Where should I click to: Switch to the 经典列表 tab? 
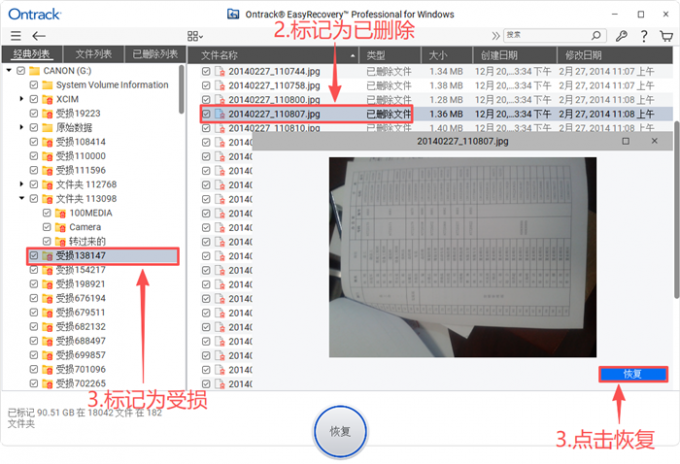point(32,54)
